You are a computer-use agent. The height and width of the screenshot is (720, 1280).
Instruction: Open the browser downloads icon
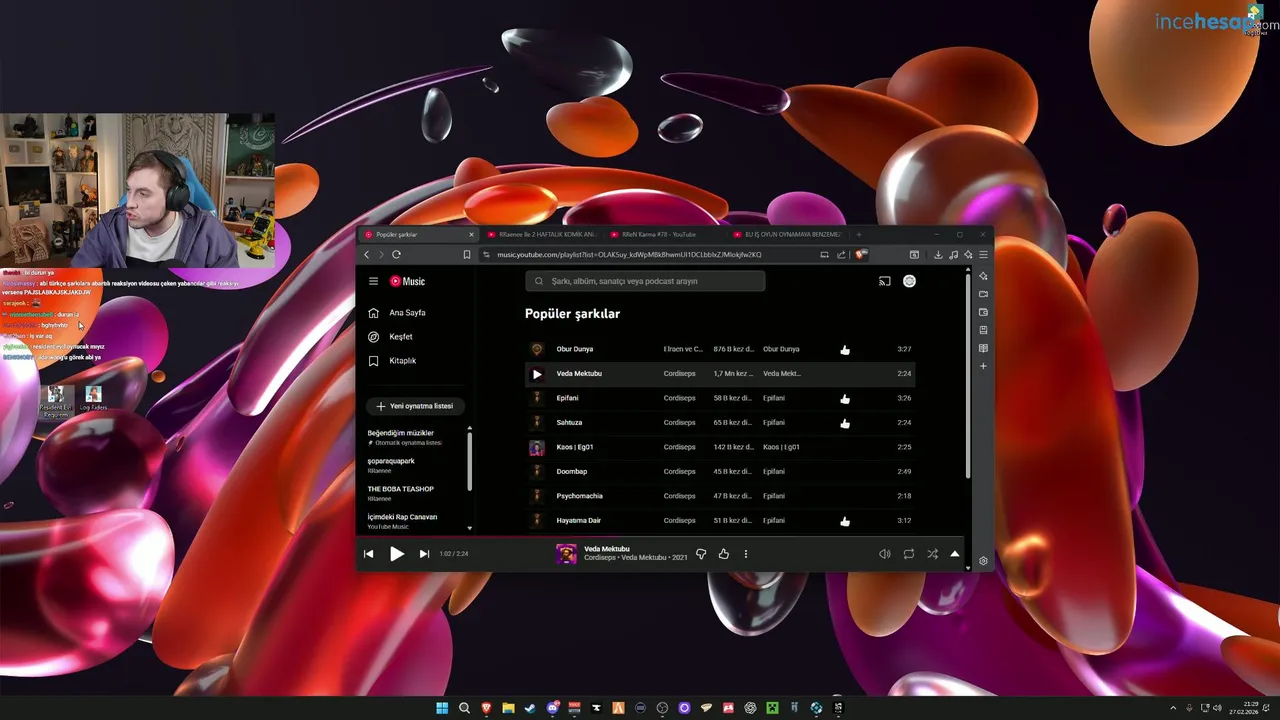point(938,255)
